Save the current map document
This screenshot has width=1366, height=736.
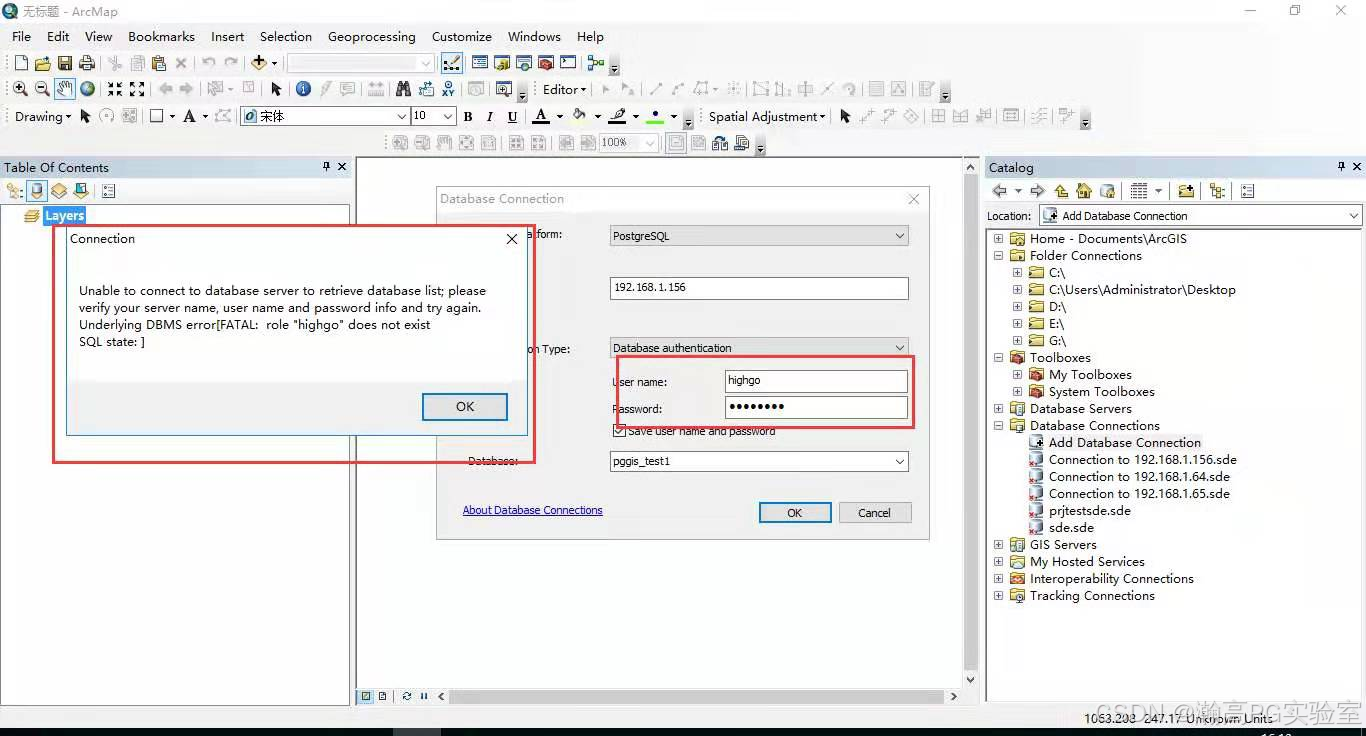coord(65,63)
